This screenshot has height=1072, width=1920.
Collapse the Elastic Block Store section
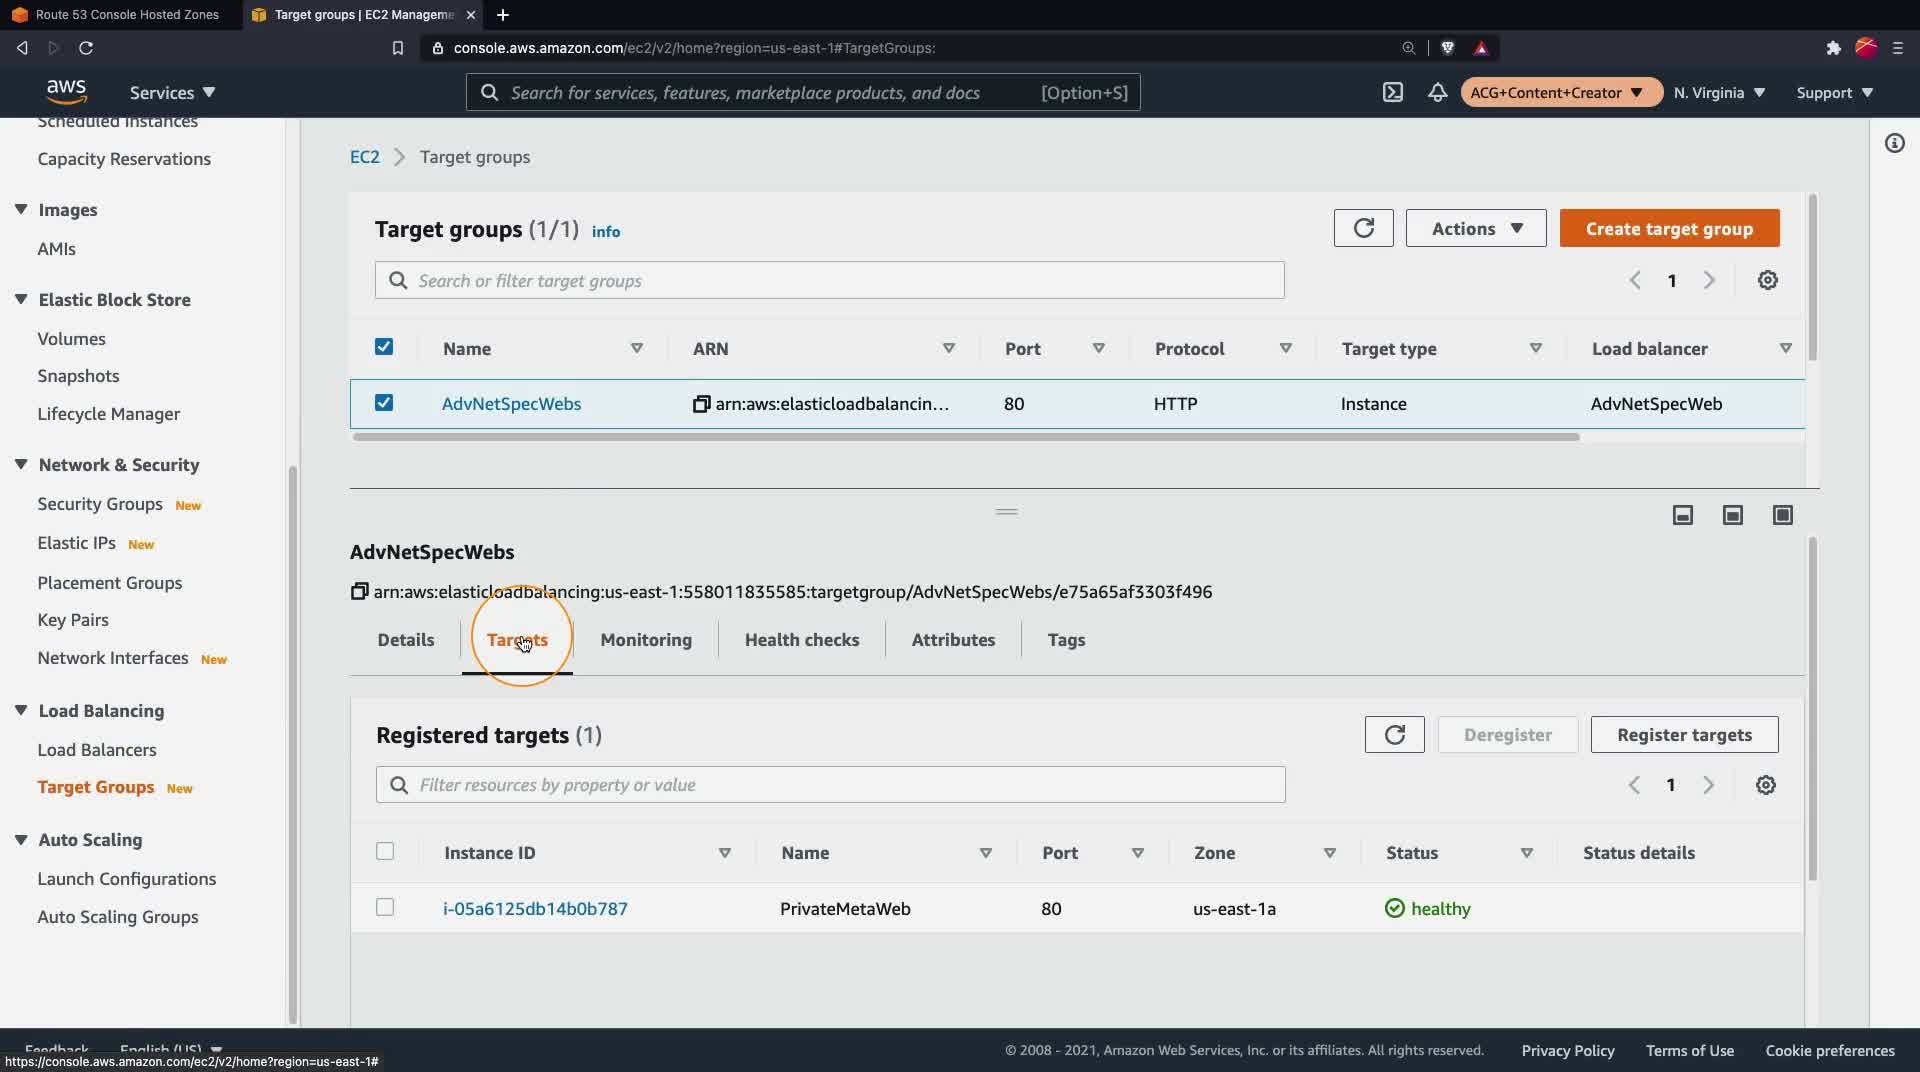pos(21,299)
